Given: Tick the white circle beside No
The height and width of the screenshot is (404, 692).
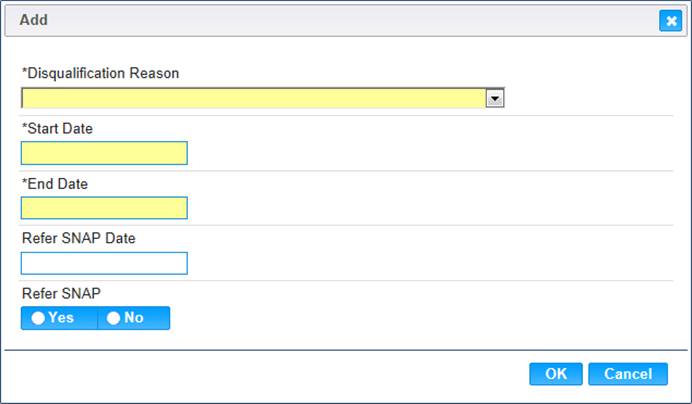Looking at the screenshot, I should pos(113,318).
